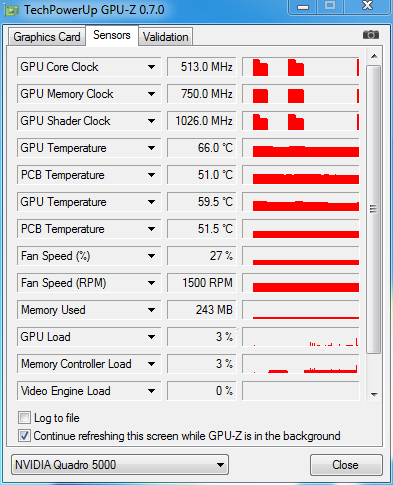
Task: Click the Close button
Action: tap(346, 465)
